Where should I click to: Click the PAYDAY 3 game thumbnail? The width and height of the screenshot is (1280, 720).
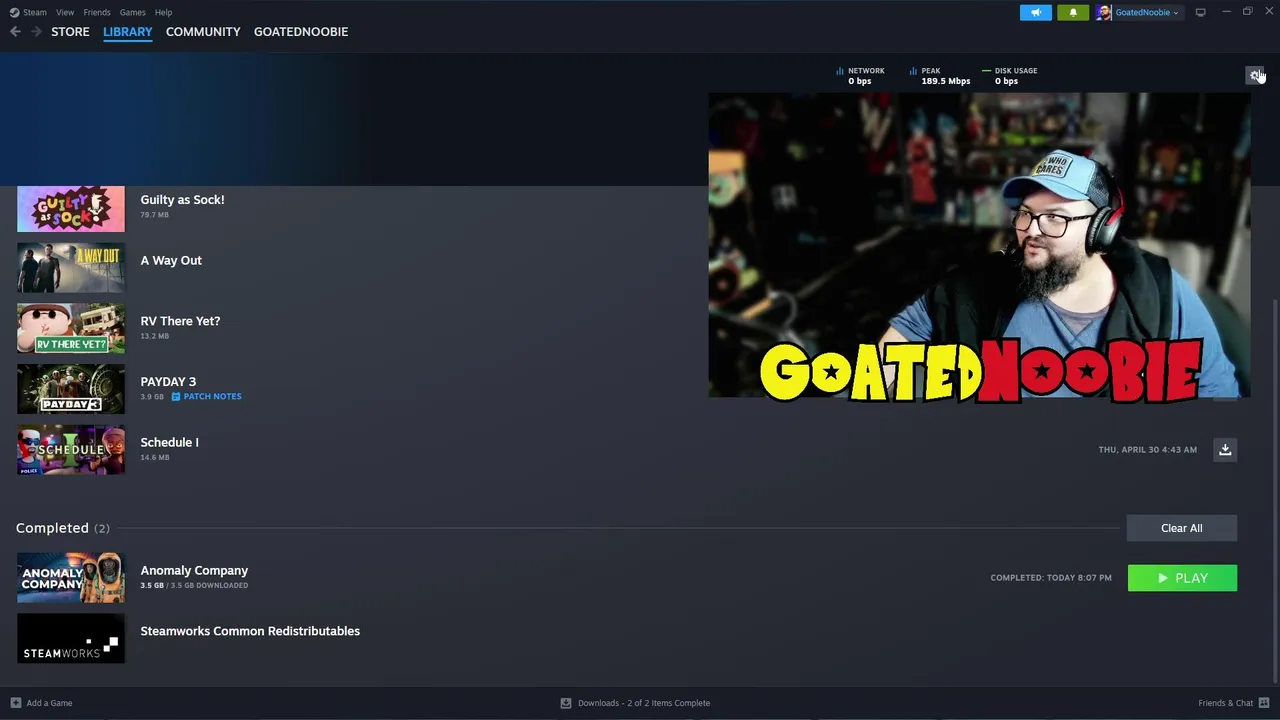pyautogui.click(x=71, y=389)
